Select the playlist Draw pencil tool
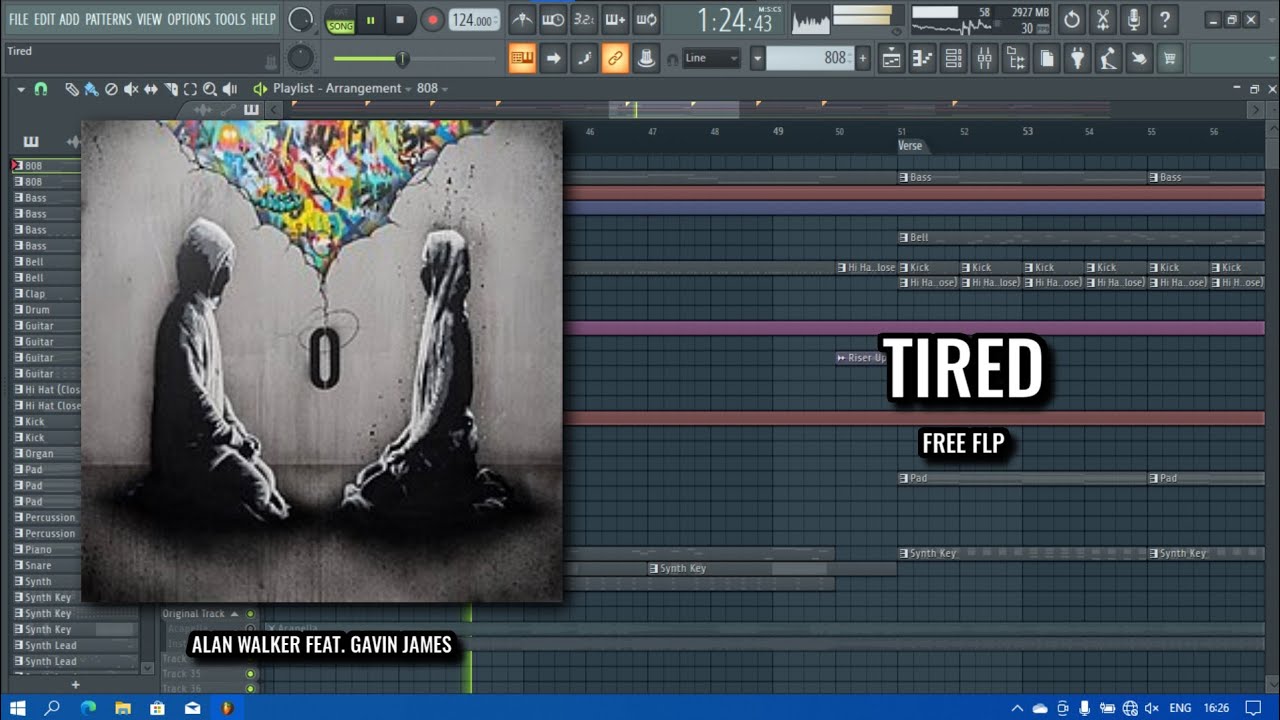1280x720 pixels. click(71, 89)
